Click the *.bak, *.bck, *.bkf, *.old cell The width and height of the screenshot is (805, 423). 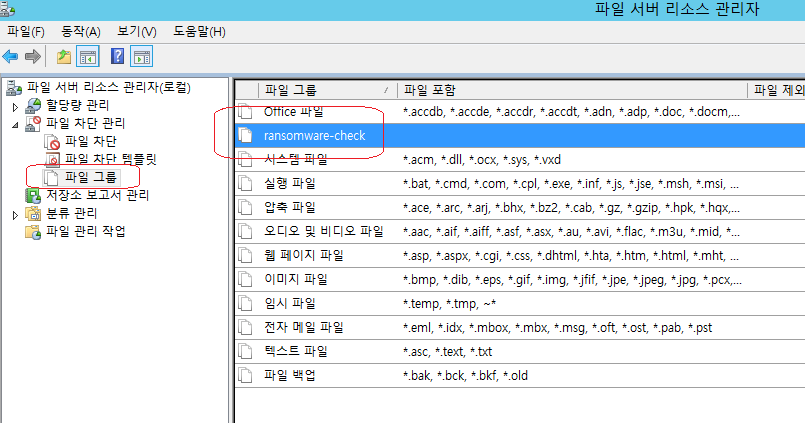[x=465, y=376]
